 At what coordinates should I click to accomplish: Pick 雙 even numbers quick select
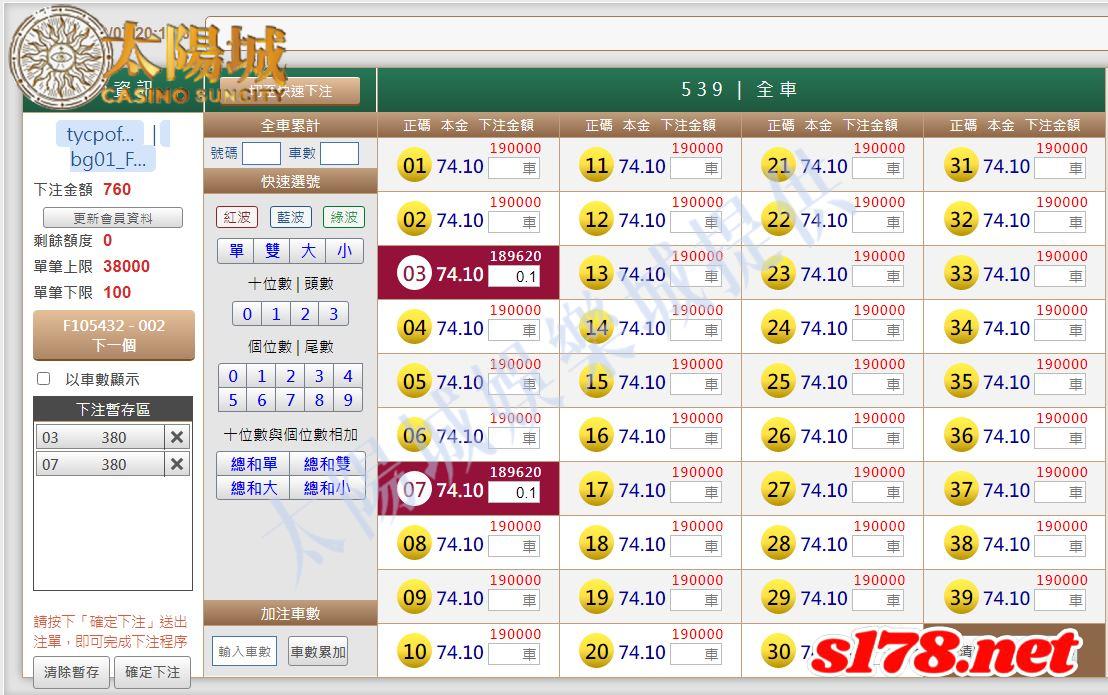(x=272, y=251)
